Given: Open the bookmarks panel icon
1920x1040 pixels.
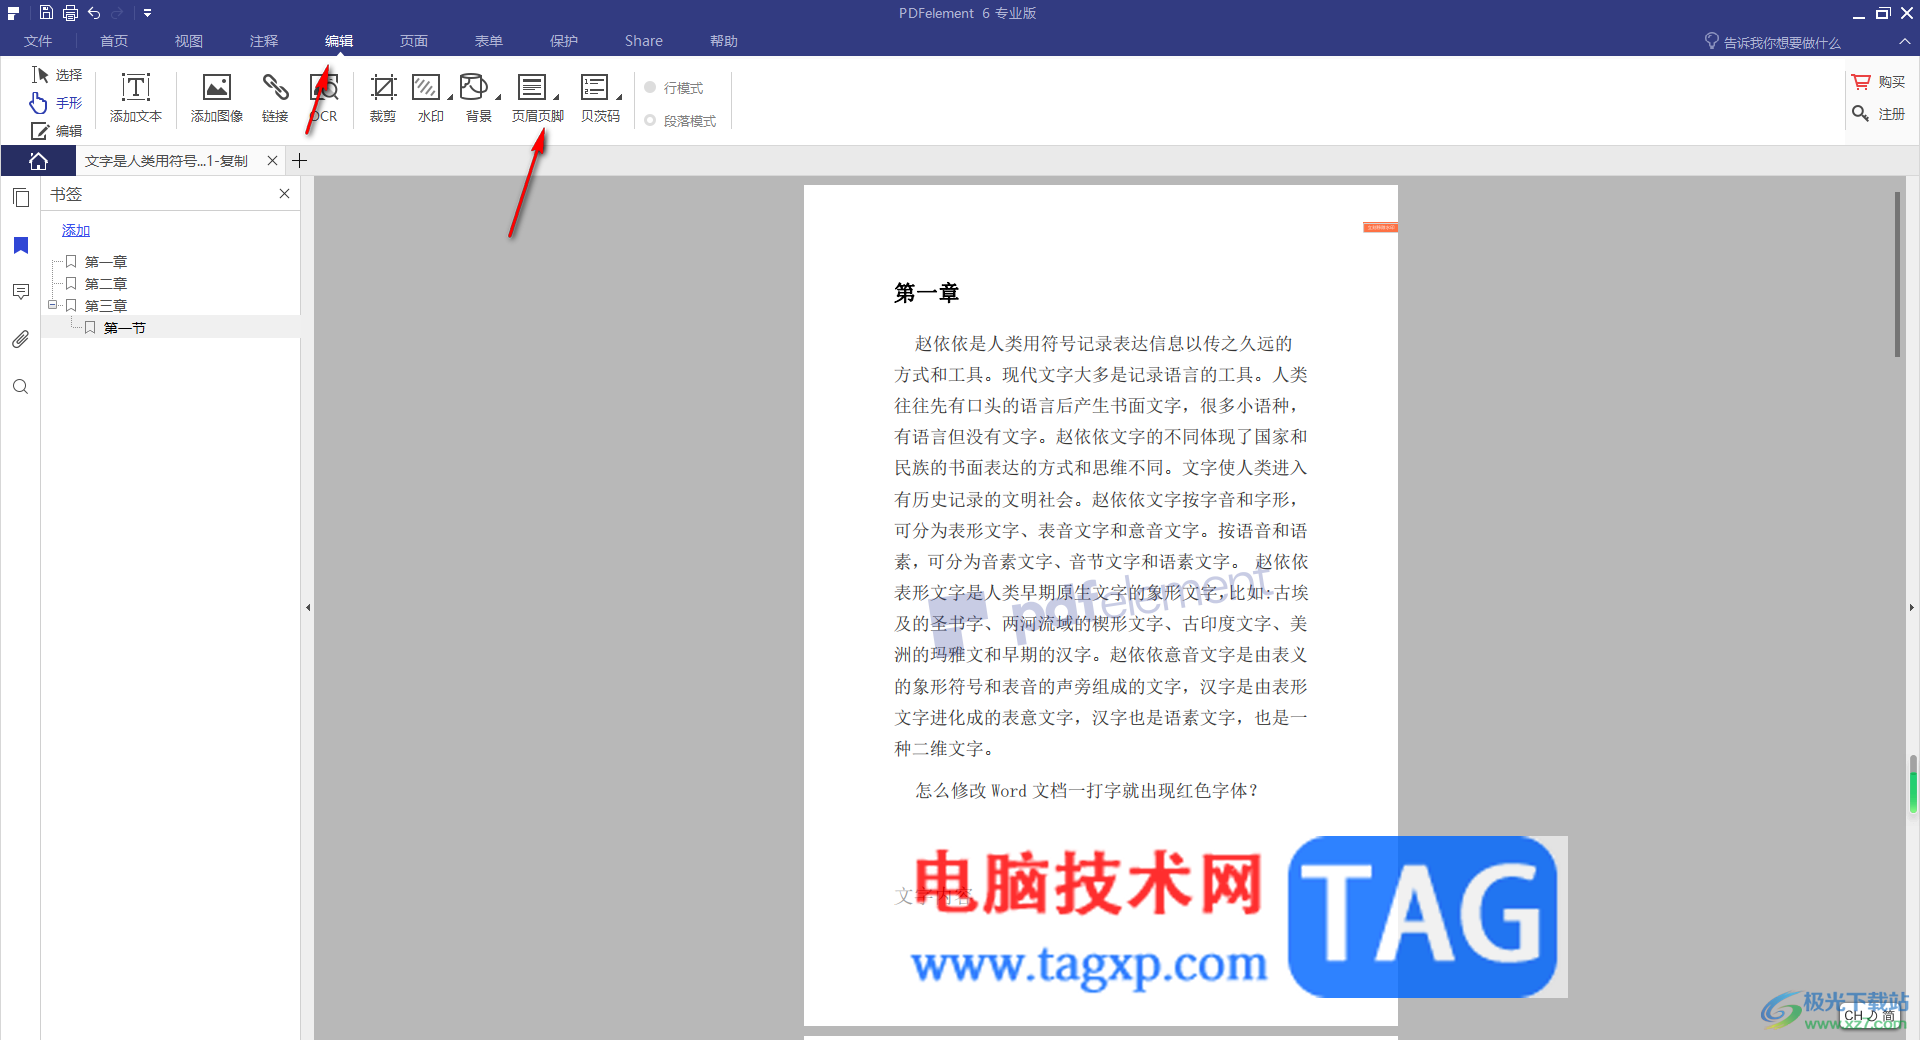Looking at the screenshot, I should tap(21, 246).
